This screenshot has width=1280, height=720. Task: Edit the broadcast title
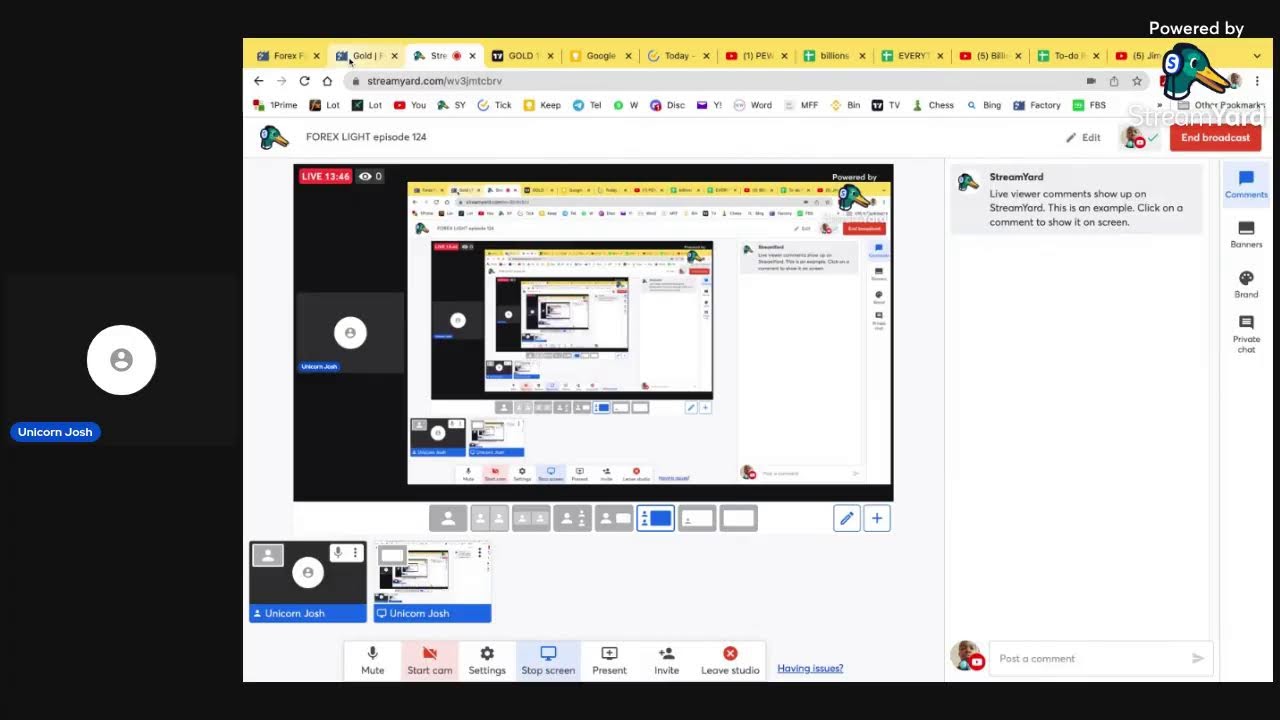click(x=1083, y=138)
